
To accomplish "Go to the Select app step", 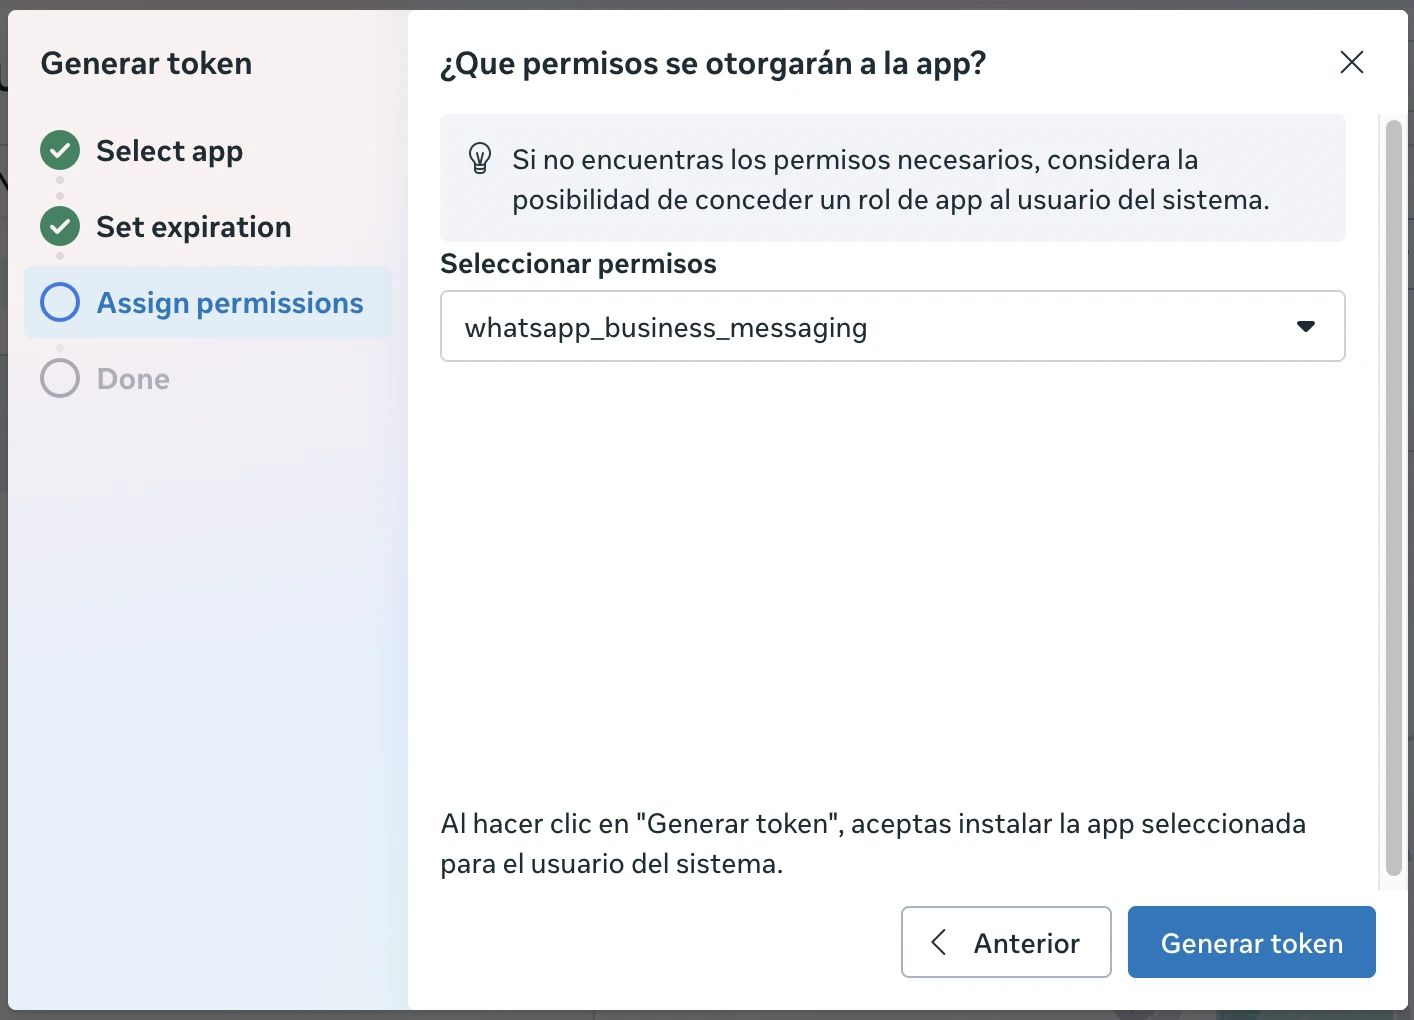I will point(169,150).
